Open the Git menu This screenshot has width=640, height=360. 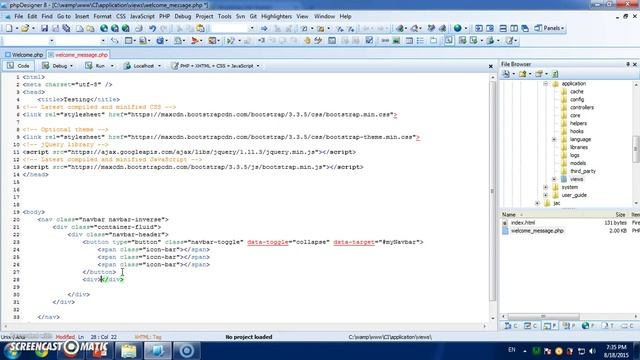click(253, 16)
